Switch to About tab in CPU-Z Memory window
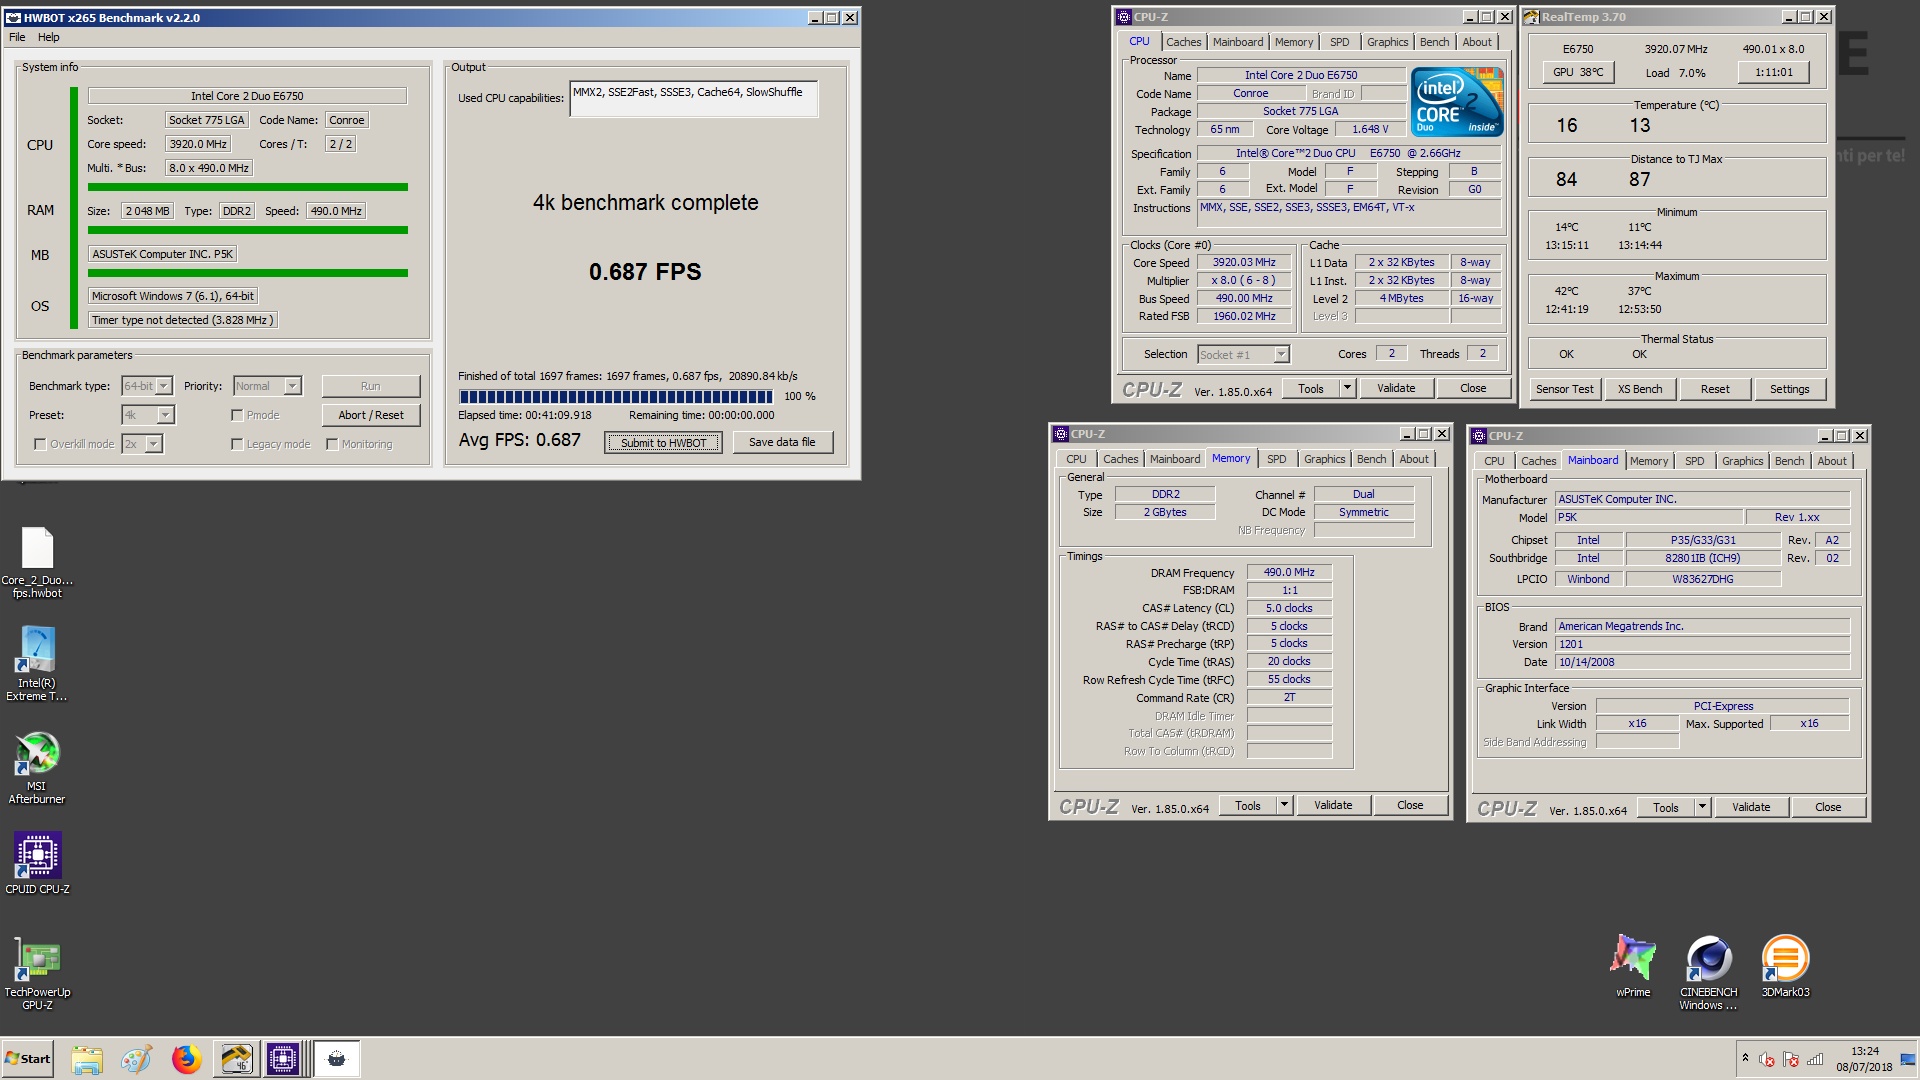The height and width of the screenshot is (1080, 1920). pos(1414,459)
